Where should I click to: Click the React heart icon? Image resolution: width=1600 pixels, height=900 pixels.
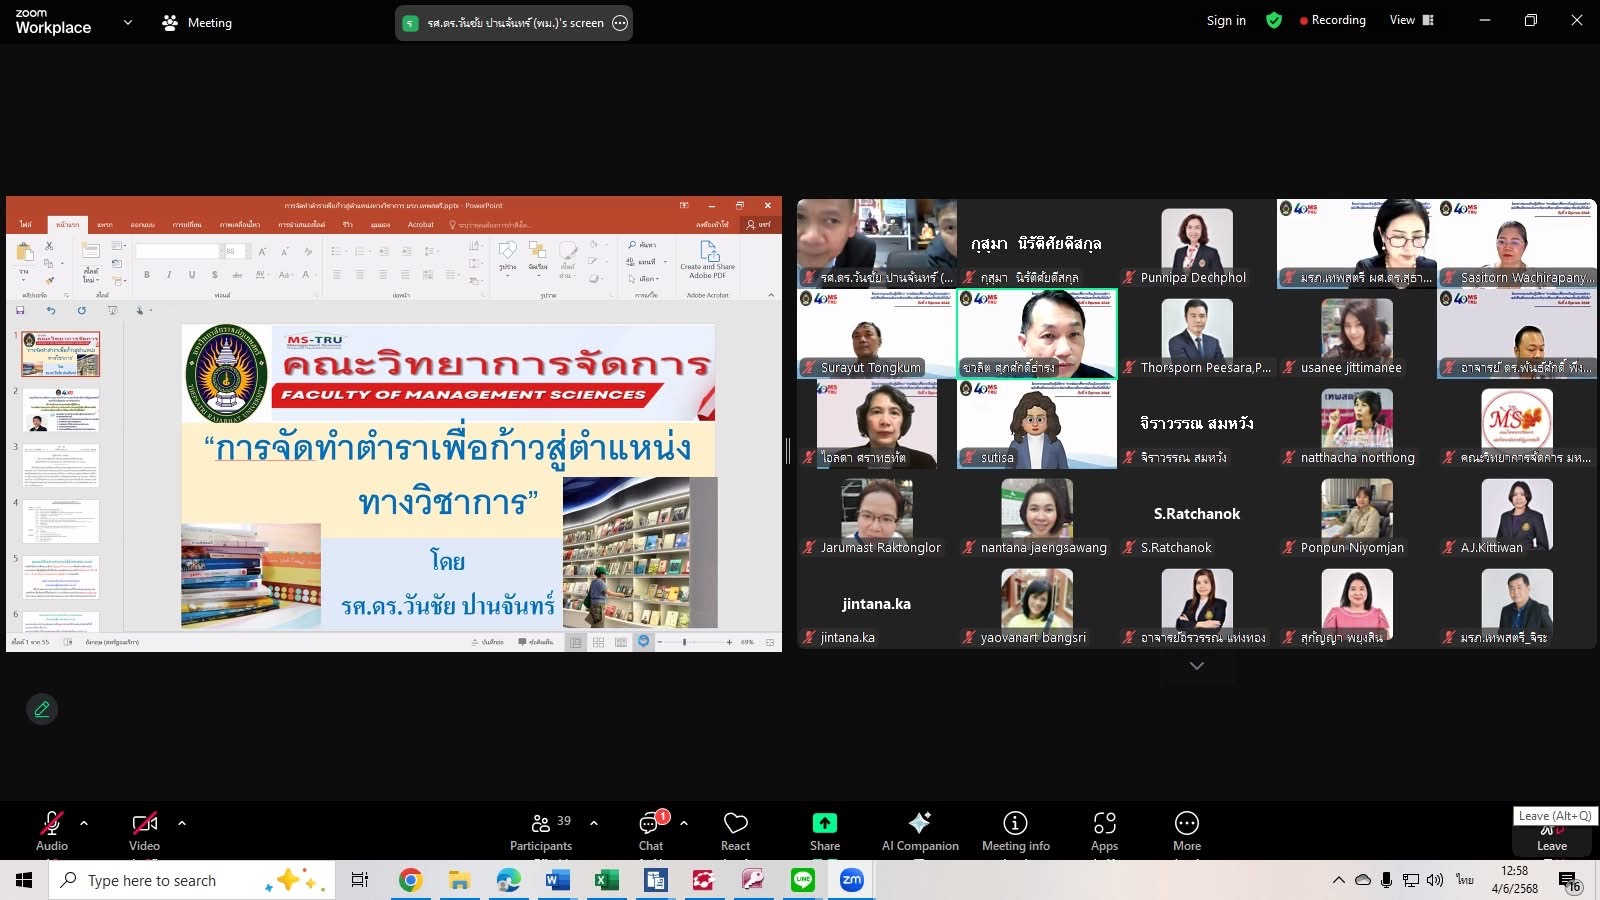(x=735, y=831)
